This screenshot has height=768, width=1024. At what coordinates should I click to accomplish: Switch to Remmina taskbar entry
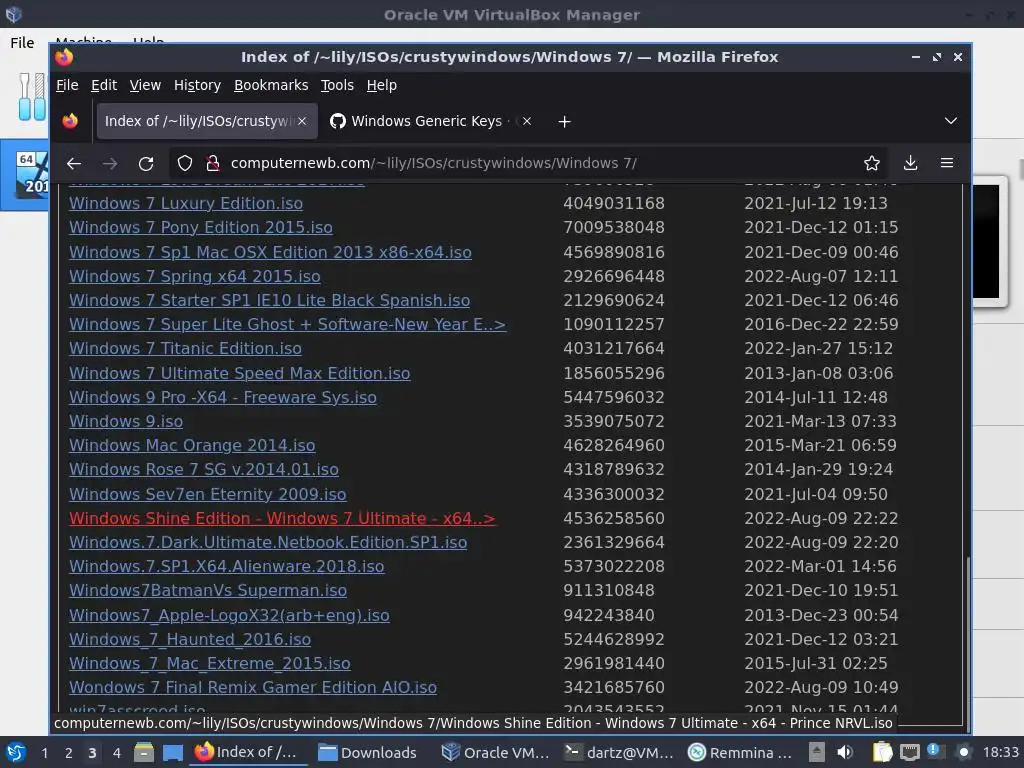point(741,752)
